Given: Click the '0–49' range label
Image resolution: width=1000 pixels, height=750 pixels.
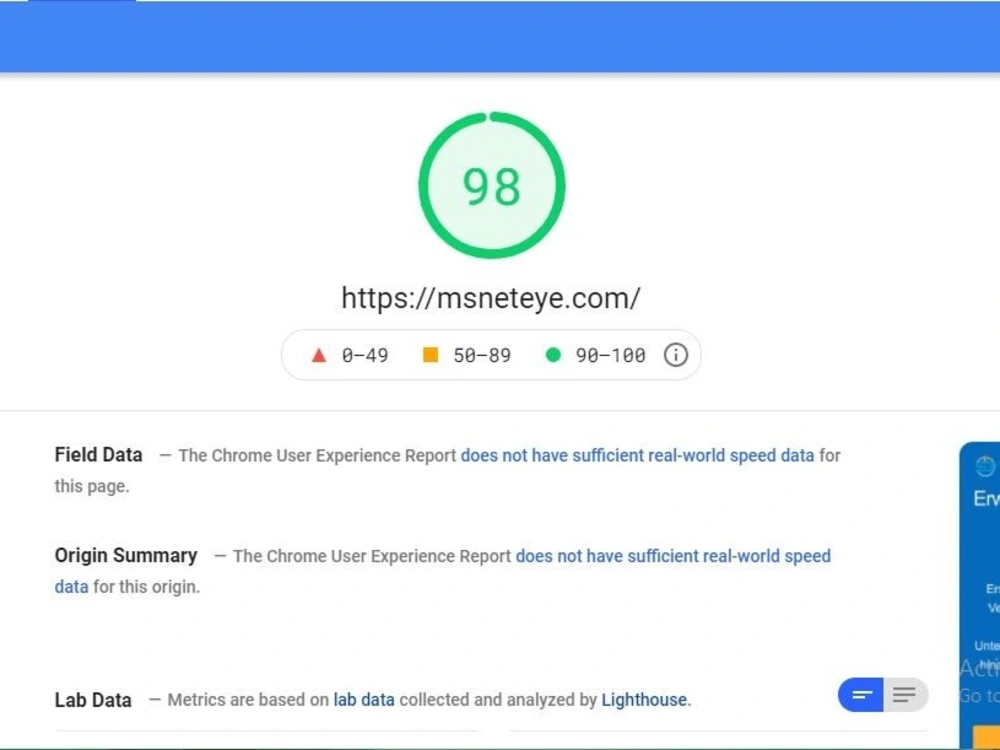Looking at the screenshot, I should click(365, 355).
